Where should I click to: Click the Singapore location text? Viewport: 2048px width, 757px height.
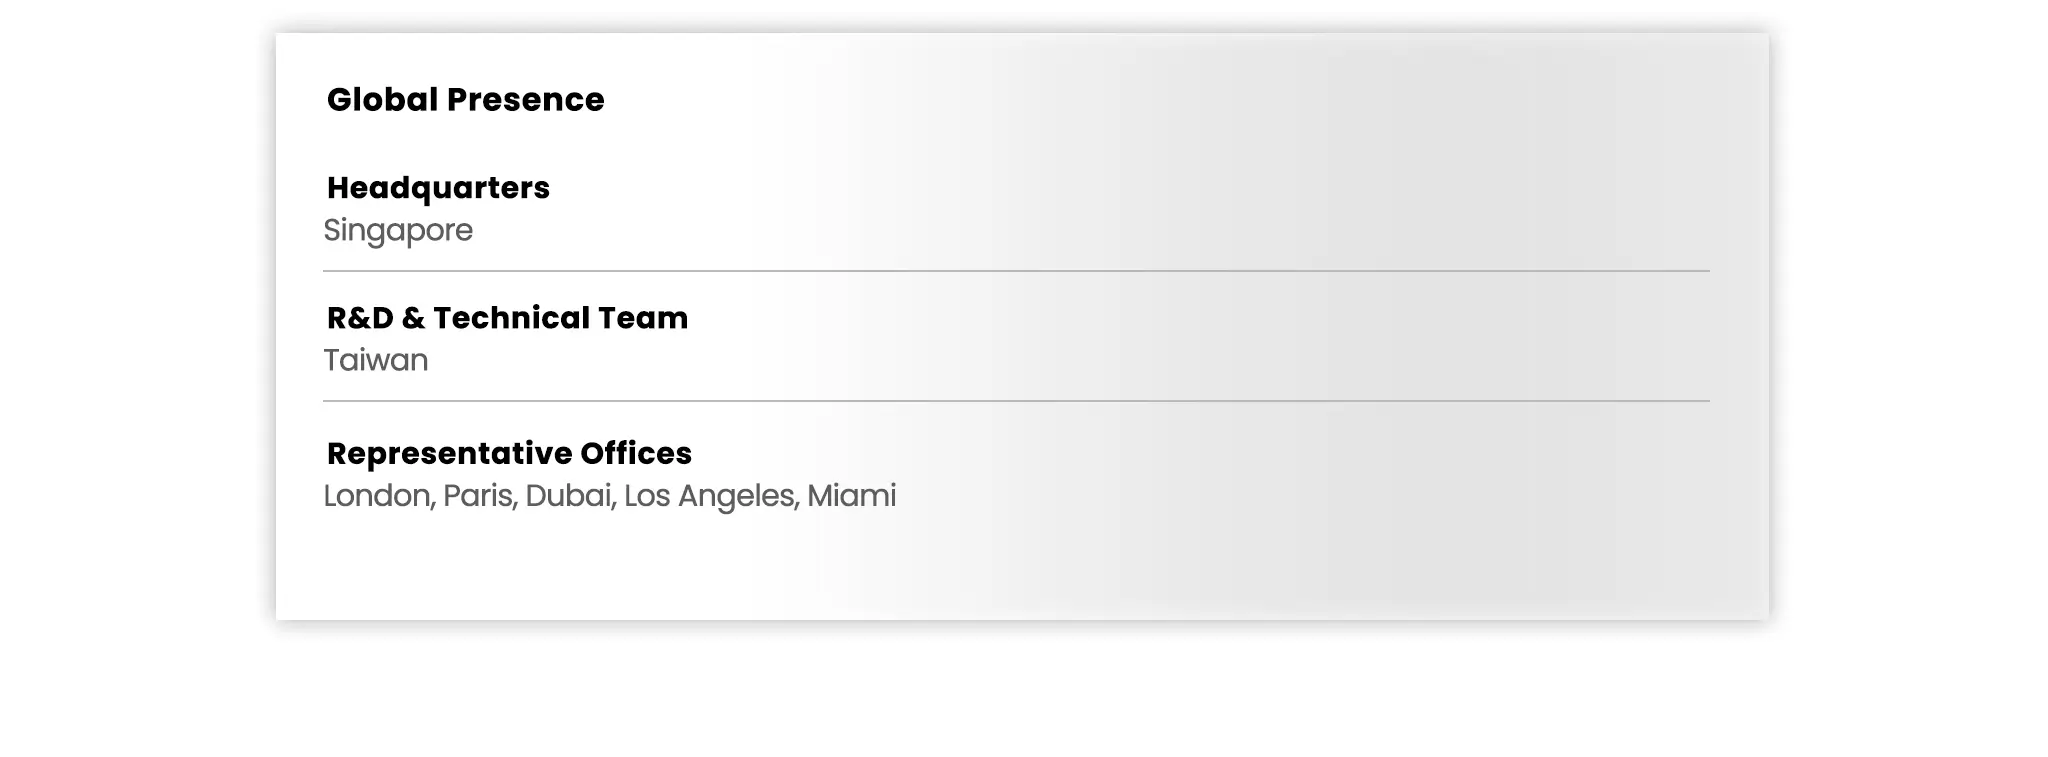click(398, 231)
